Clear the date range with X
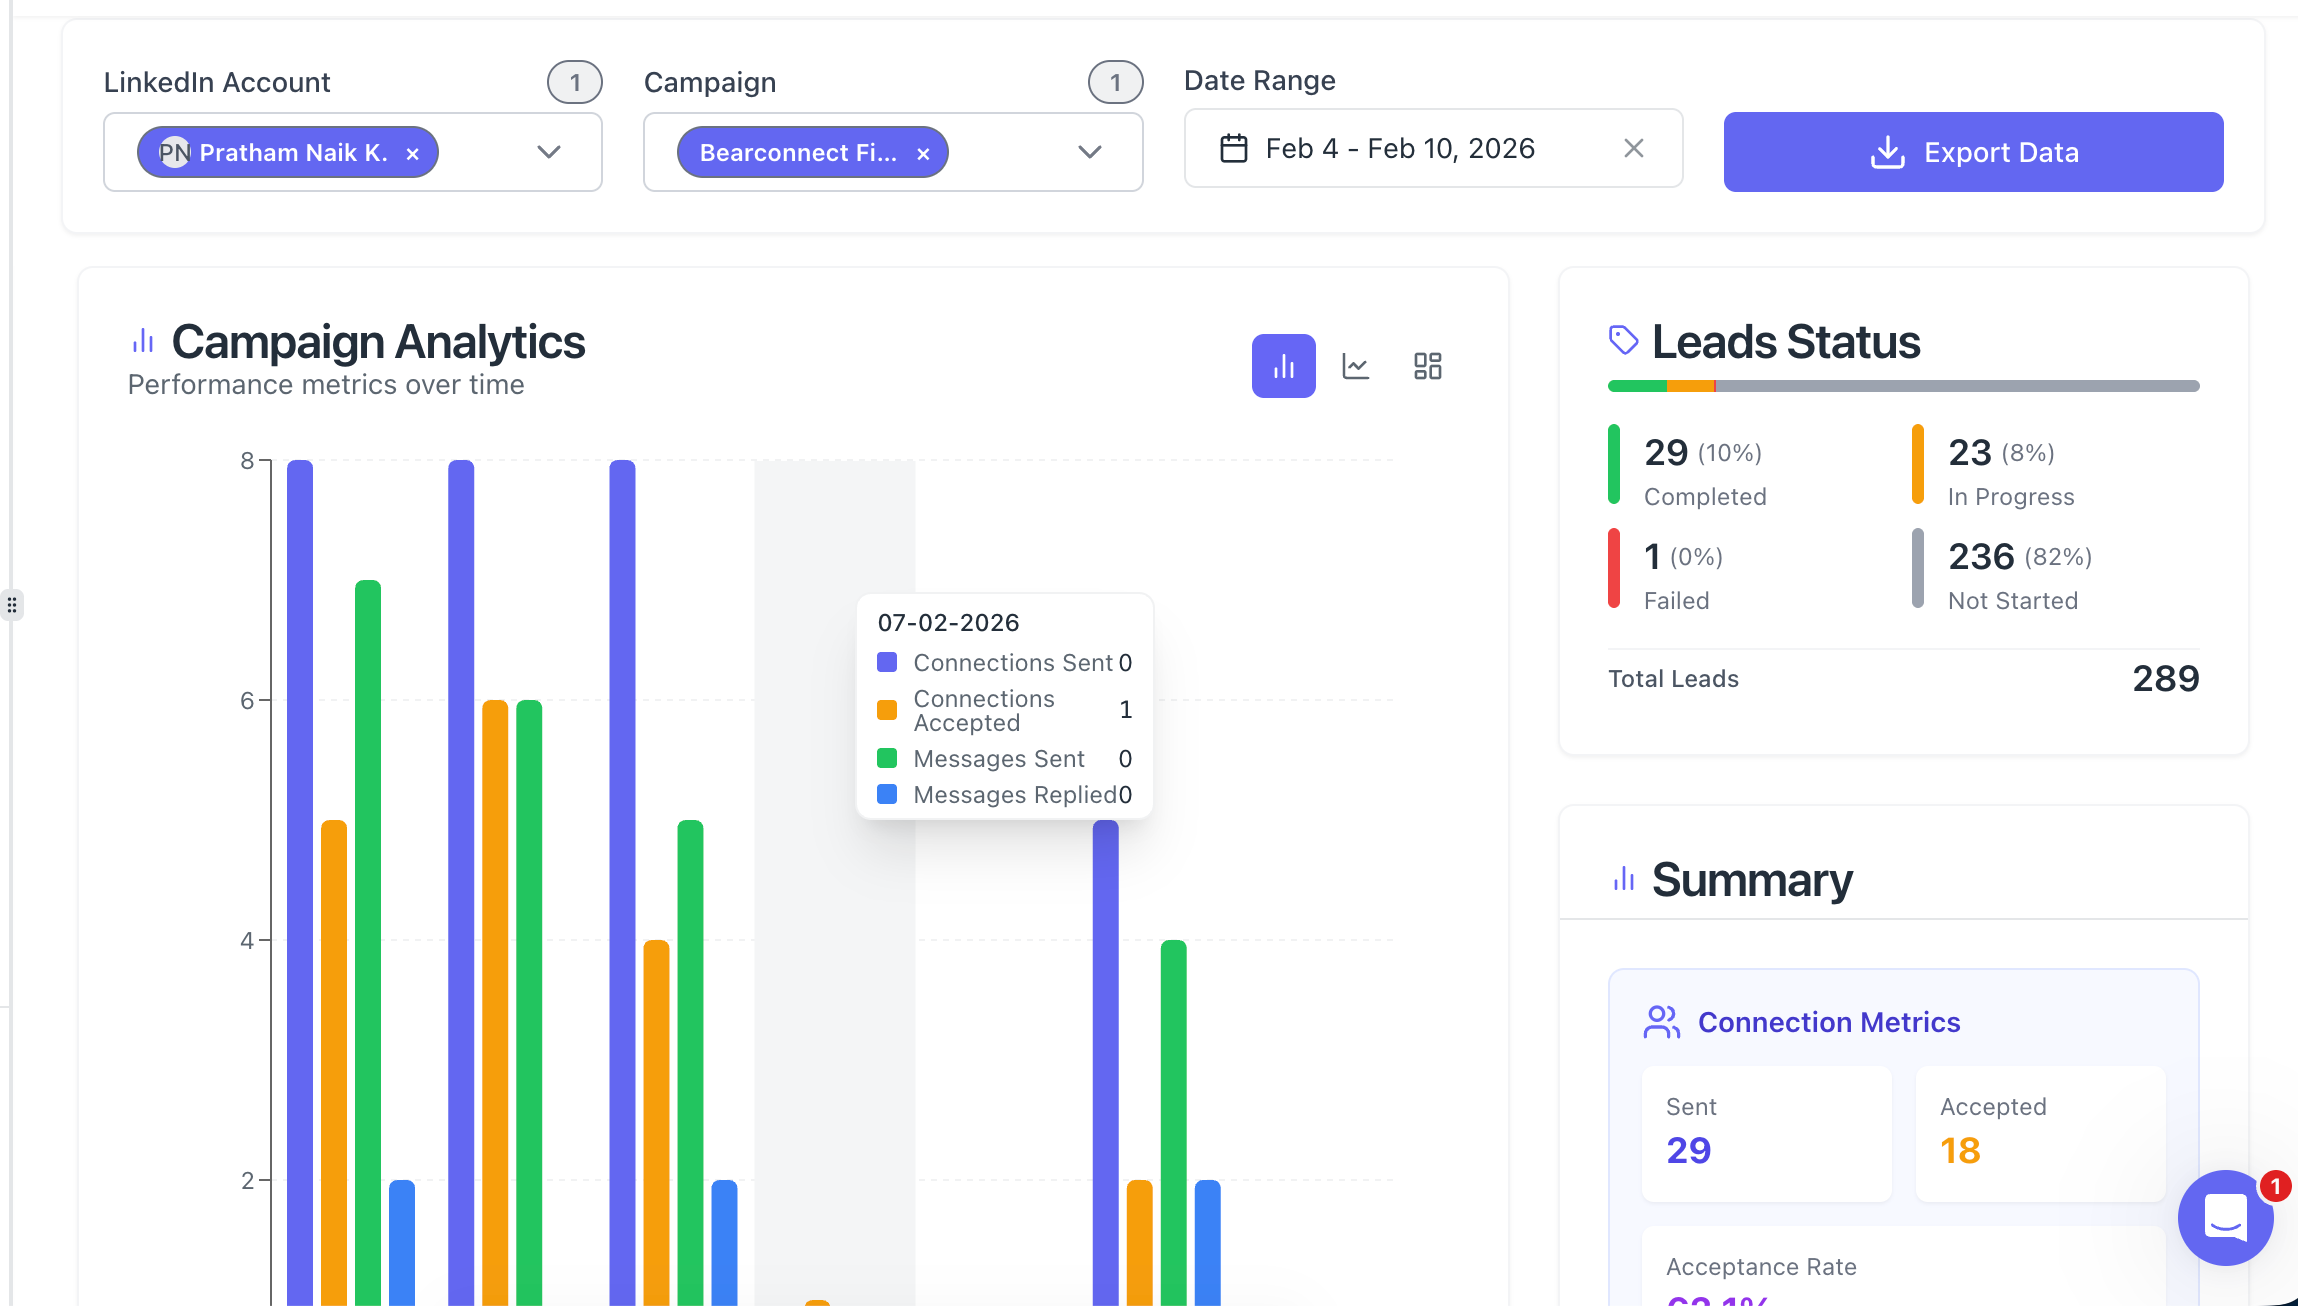The image size is (2298, 1306). 1633,149
